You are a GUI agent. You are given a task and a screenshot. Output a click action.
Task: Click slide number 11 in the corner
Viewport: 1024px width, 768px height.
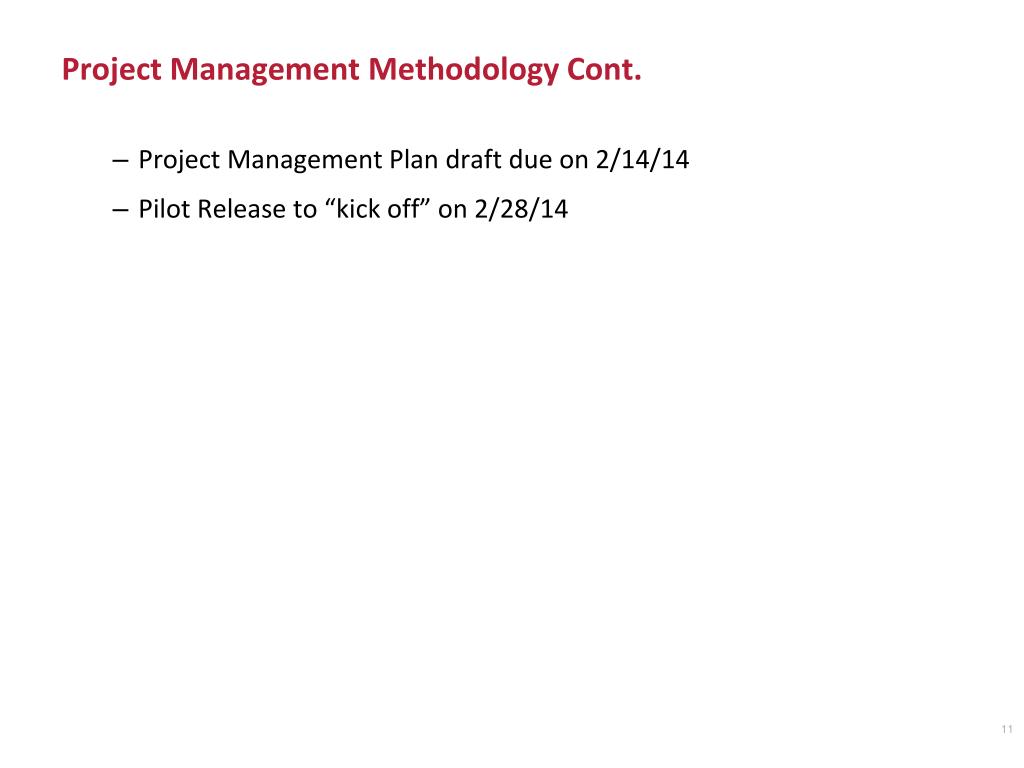[x=1006, y=729]
